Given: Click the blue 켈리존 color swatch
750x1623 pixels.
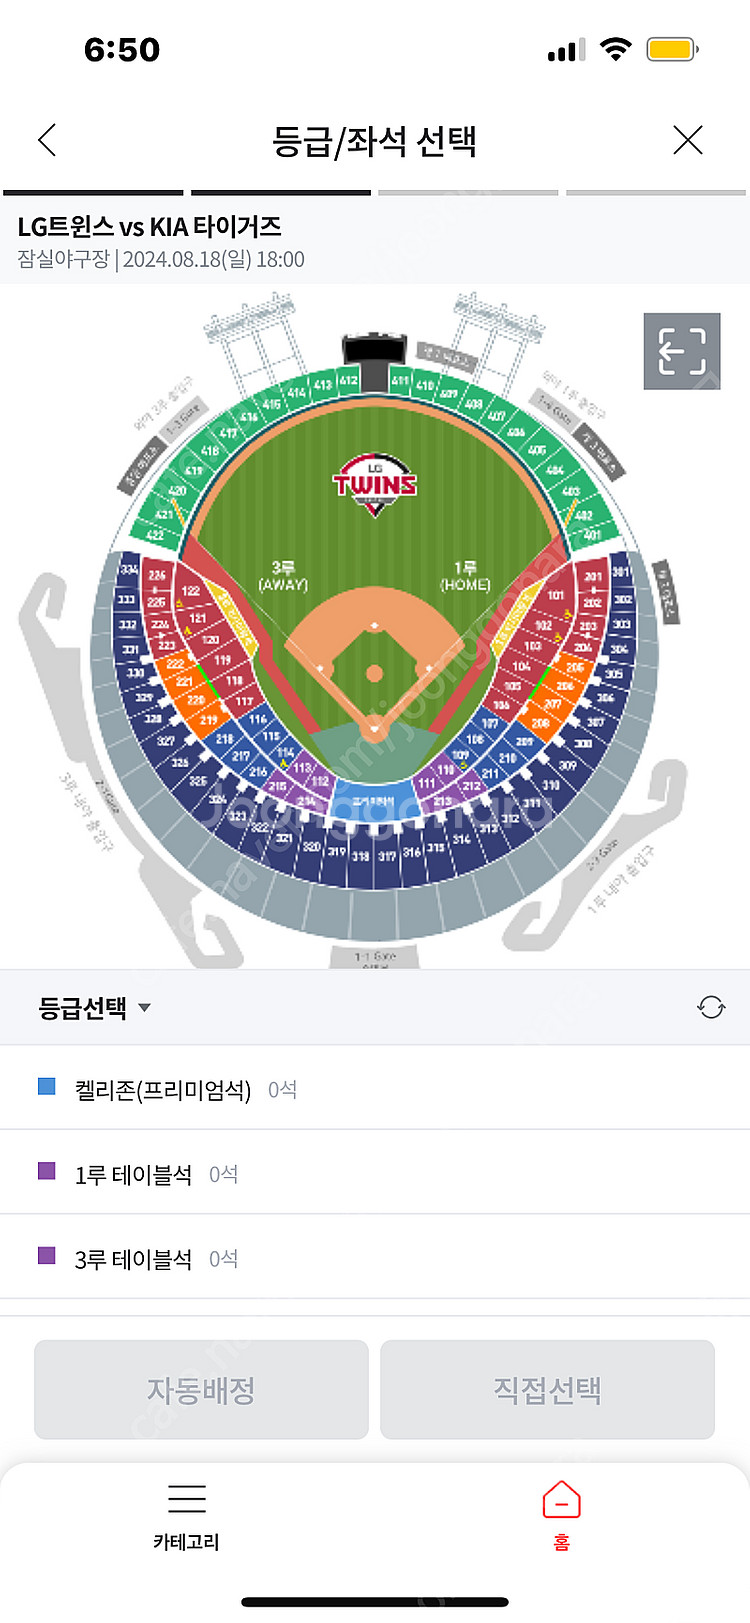Looking at the screenshot, I should coord(46,1086).
